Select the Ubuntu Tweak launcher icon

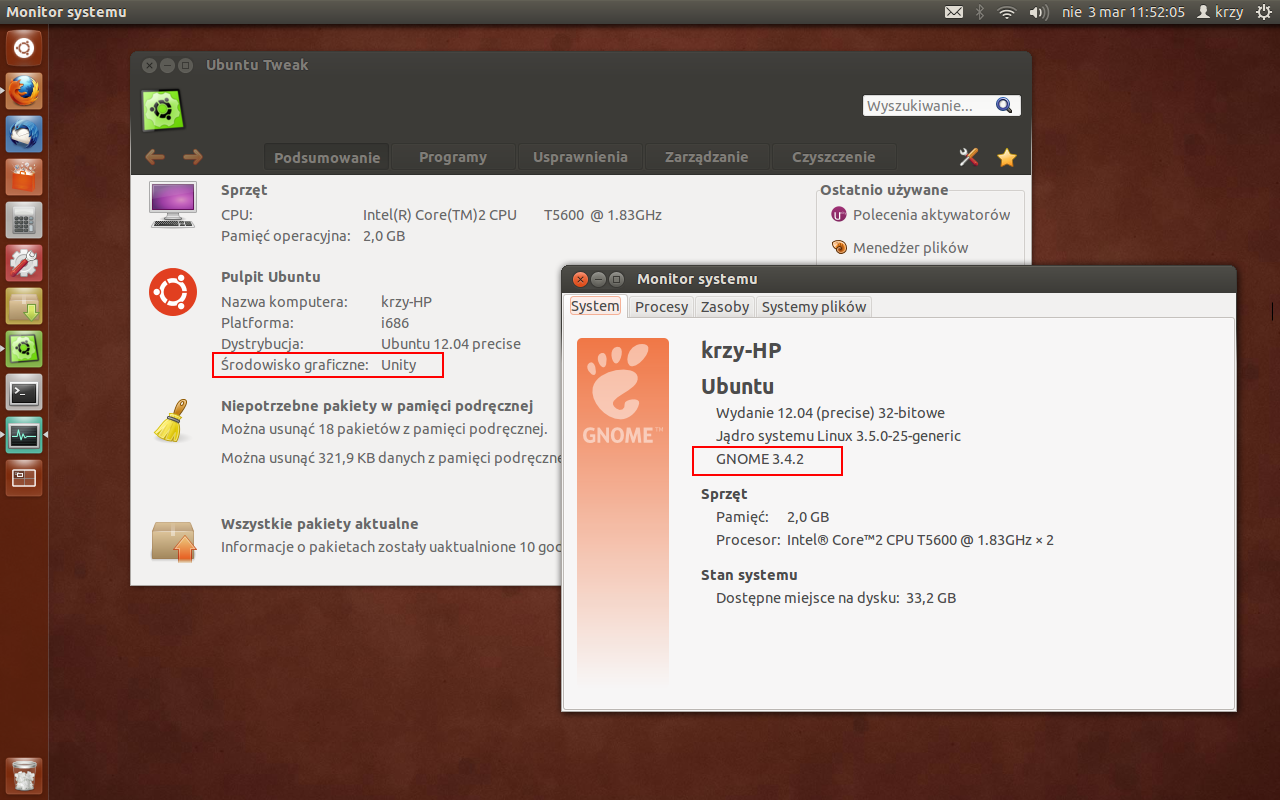(x=24, y=349)
